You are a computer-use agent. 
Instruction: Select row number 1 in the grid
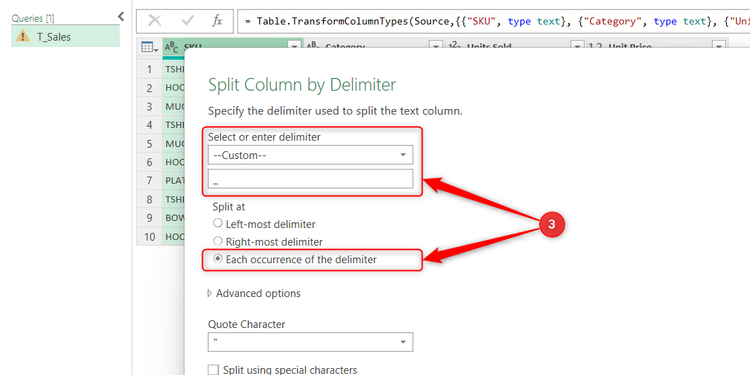[x=149, y=69]
